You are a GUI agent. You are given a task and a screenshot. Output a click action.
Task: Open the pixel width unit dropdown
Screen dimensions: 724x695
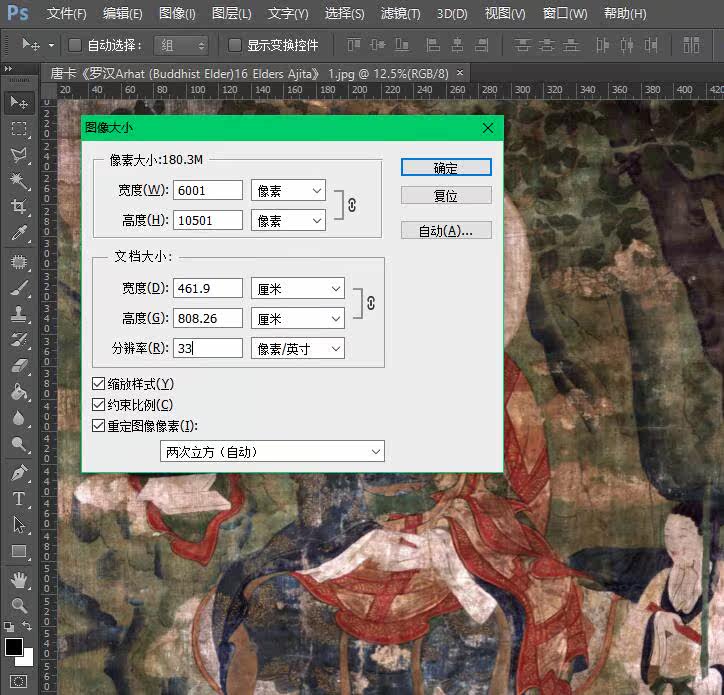coord(288,190)
